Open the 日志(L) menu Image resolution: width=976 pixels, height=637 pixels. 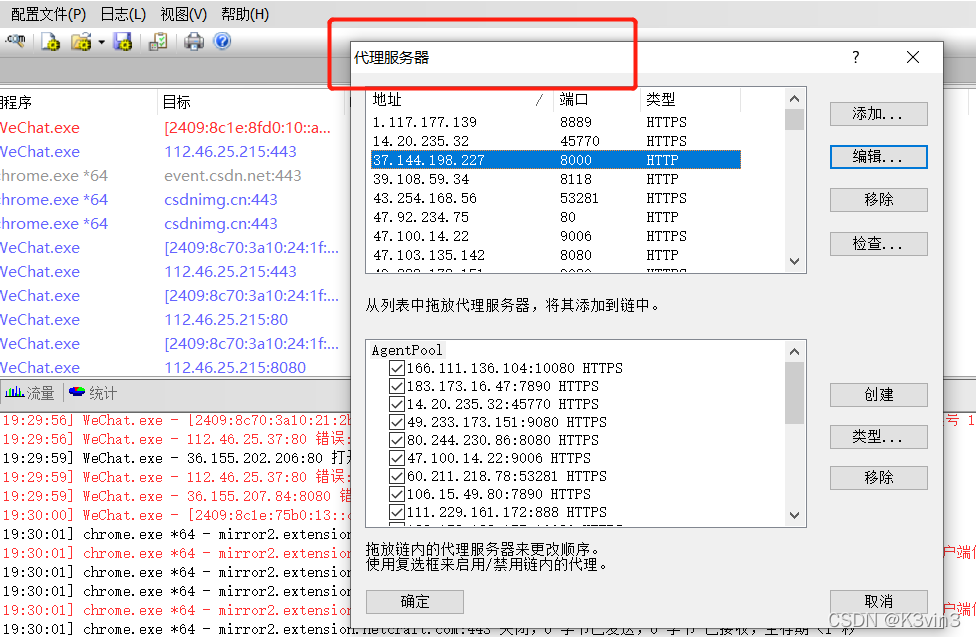tap(123, 14)
